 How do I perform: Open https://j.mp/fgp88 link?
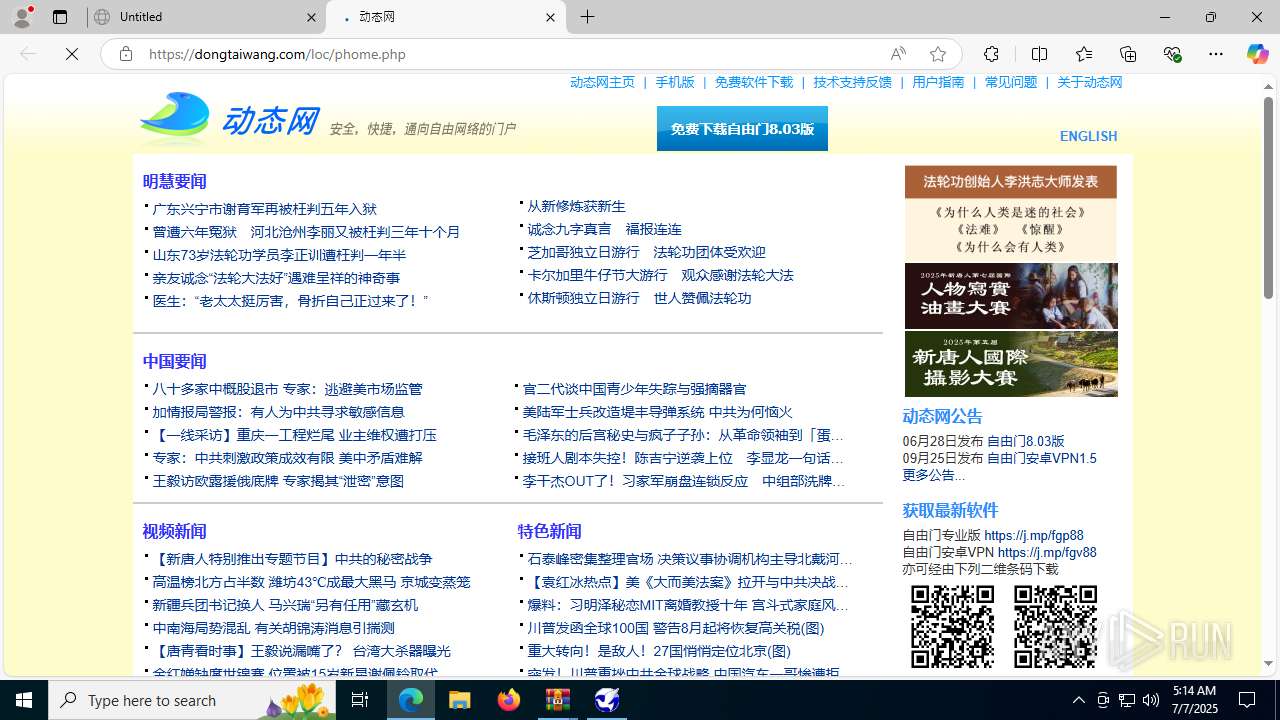(x=1033, y=535)
